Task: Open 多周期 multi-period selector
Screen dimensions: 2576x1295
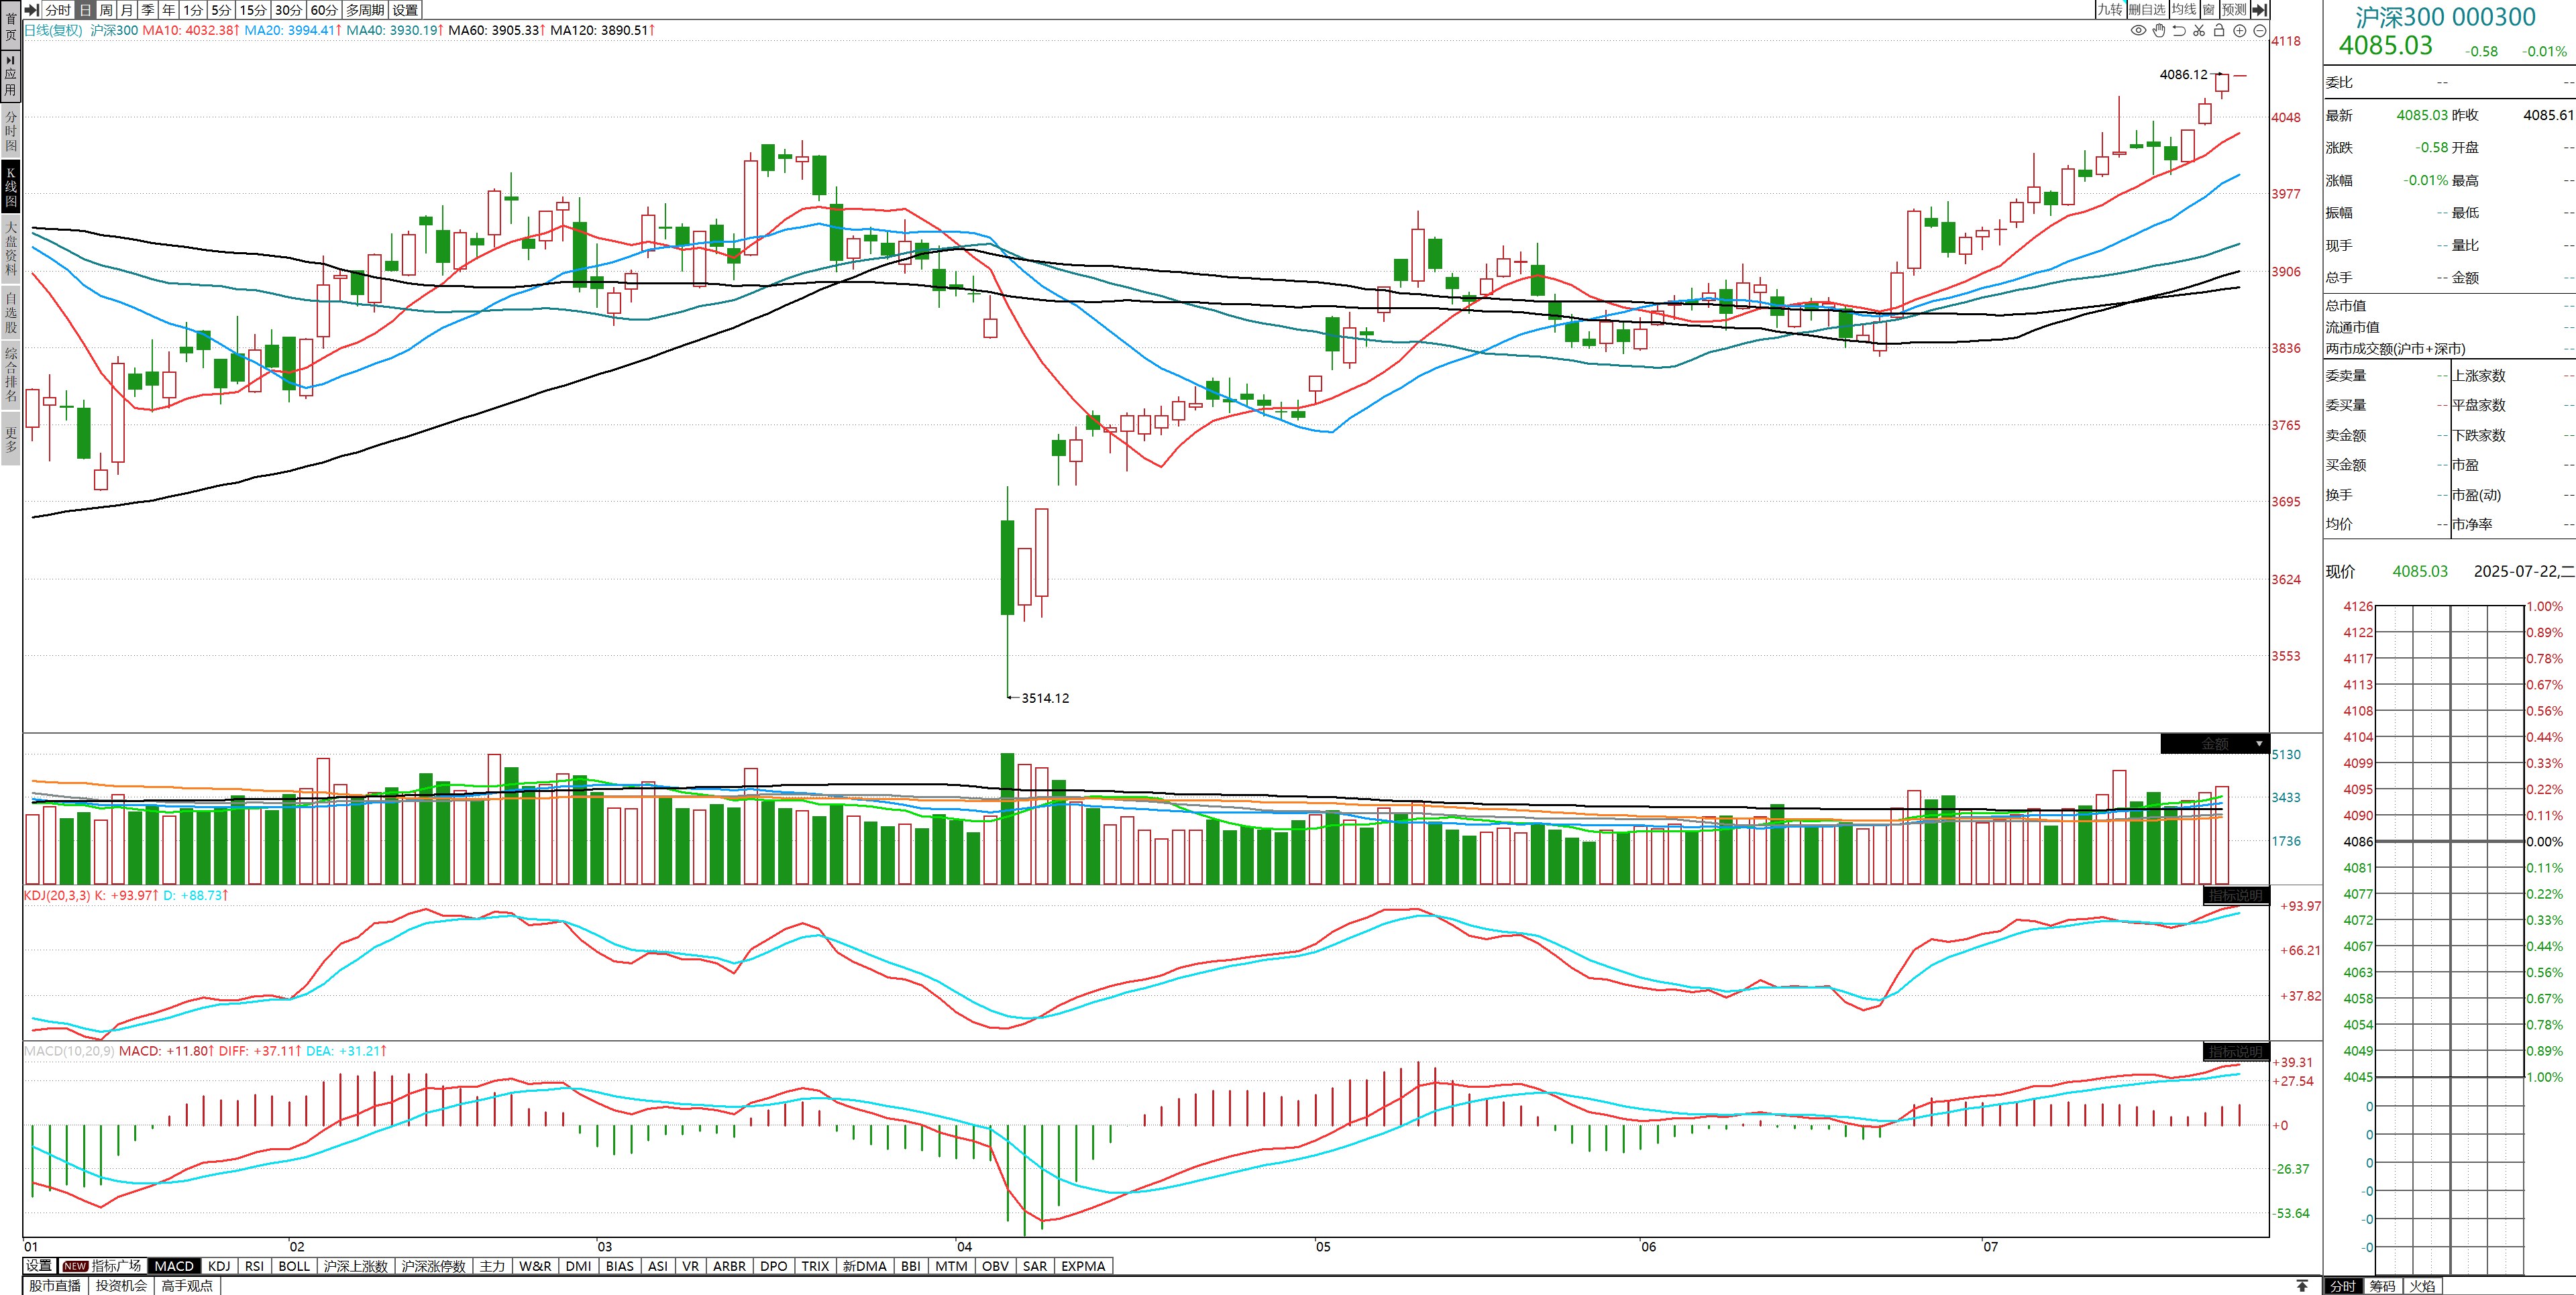Action: 365,10
